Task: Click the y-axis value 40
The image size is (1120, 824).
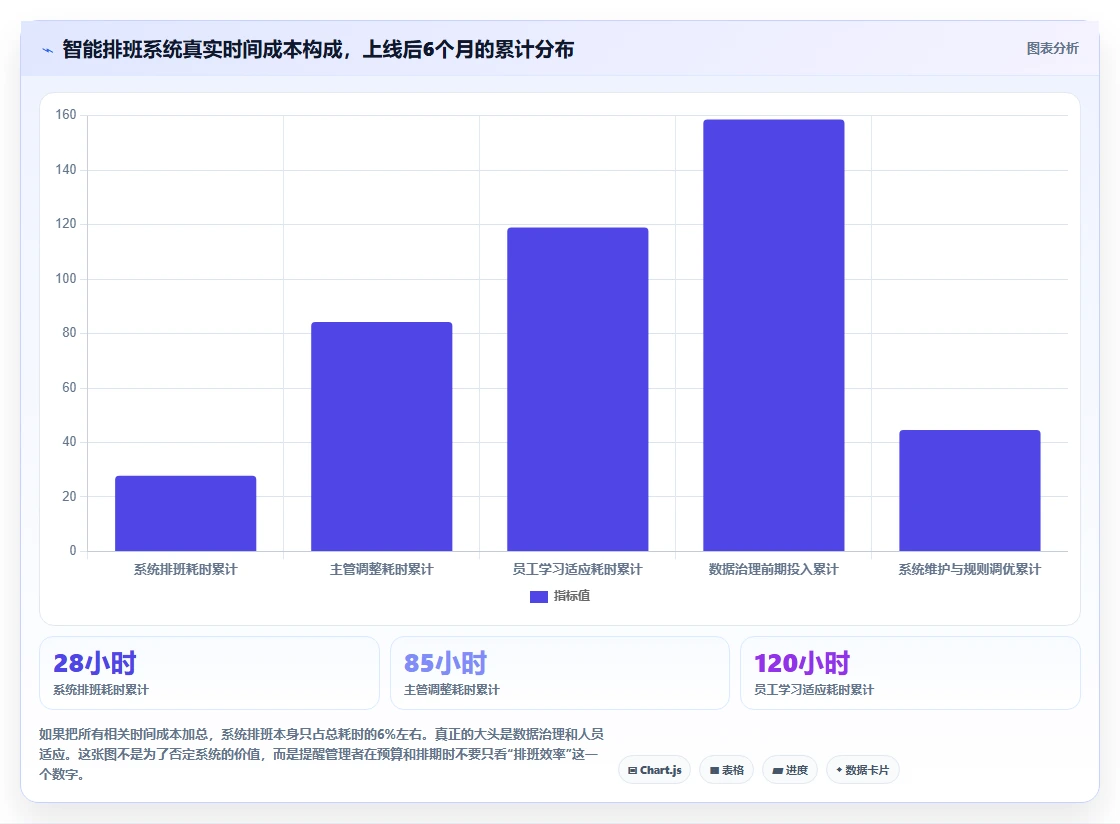Action: click(69, 442)
